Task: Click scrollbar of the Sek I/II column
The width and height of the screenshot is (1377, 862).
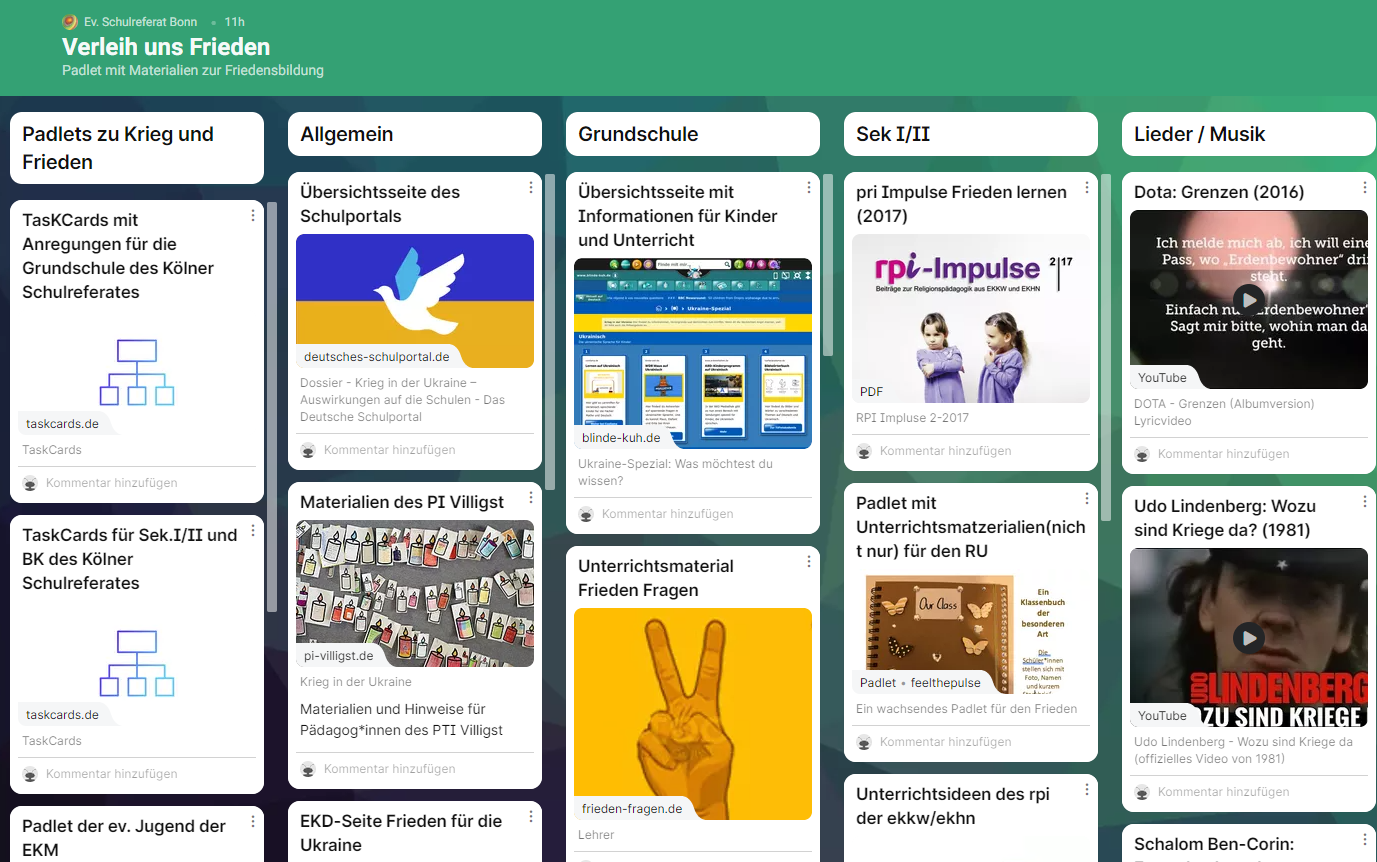Action: (x=1106, y=347)
